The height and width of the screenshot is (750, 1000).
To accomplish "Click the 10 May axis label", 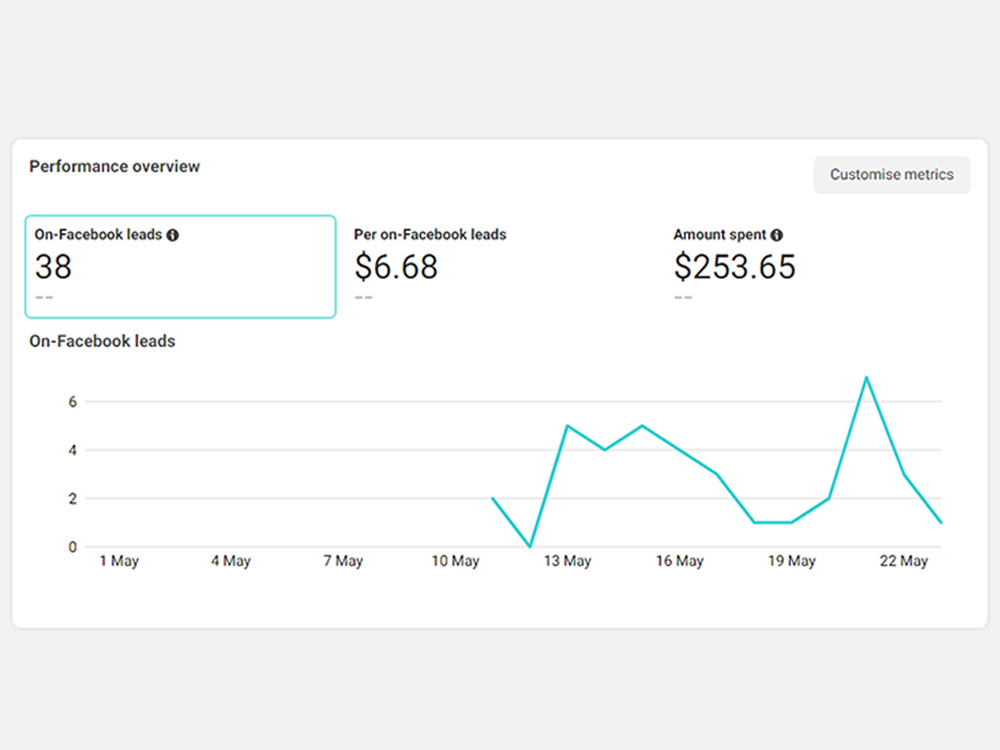I will click(455, 561).
